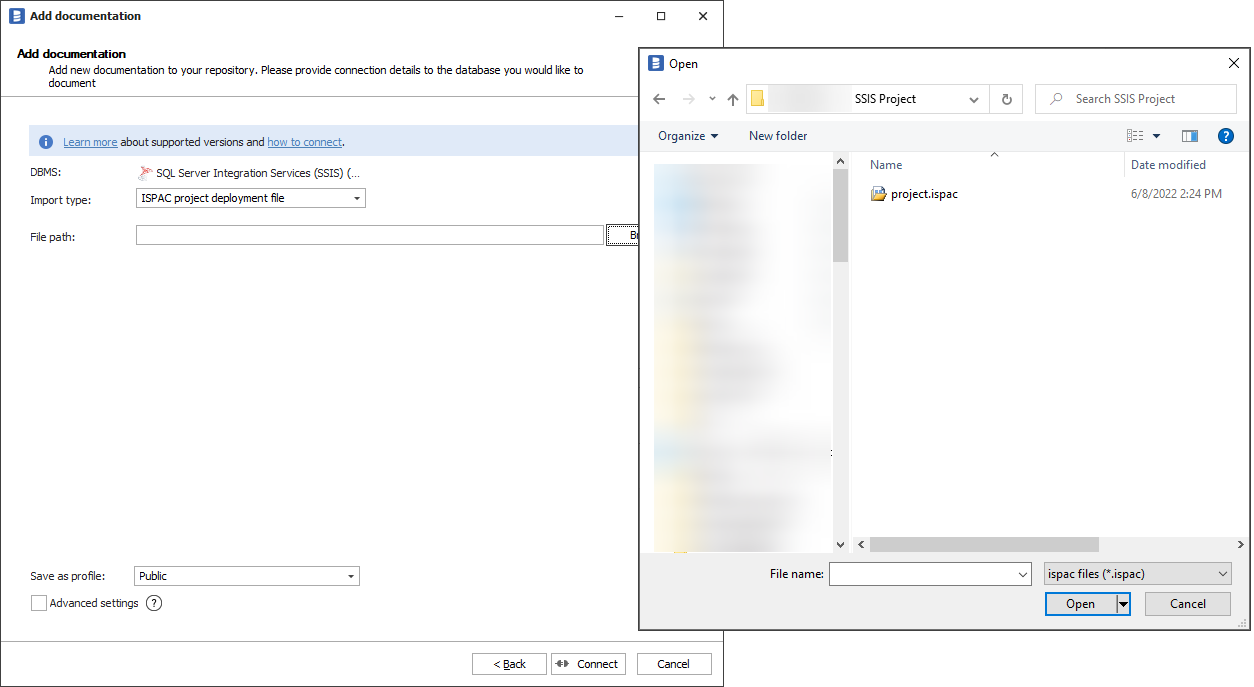Click New folder in the toolbar

tap(778, 135)
